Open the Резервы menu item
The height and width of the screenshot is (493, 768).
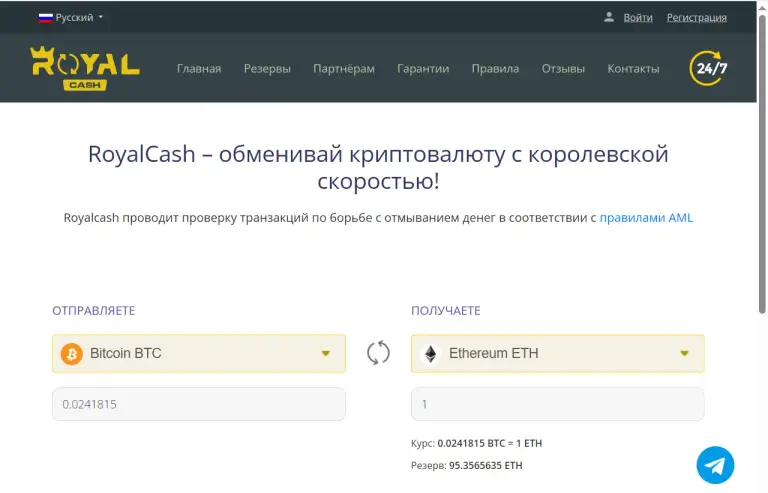tap(267, 69)
